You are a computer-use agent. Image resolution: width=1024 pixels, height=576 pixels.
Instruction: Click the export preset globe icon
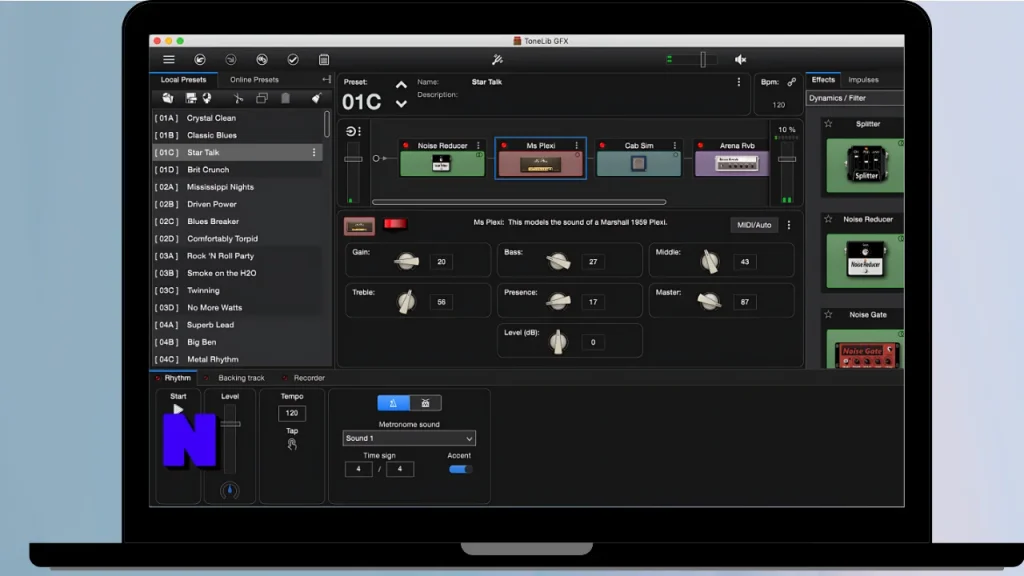click(207, 98)
